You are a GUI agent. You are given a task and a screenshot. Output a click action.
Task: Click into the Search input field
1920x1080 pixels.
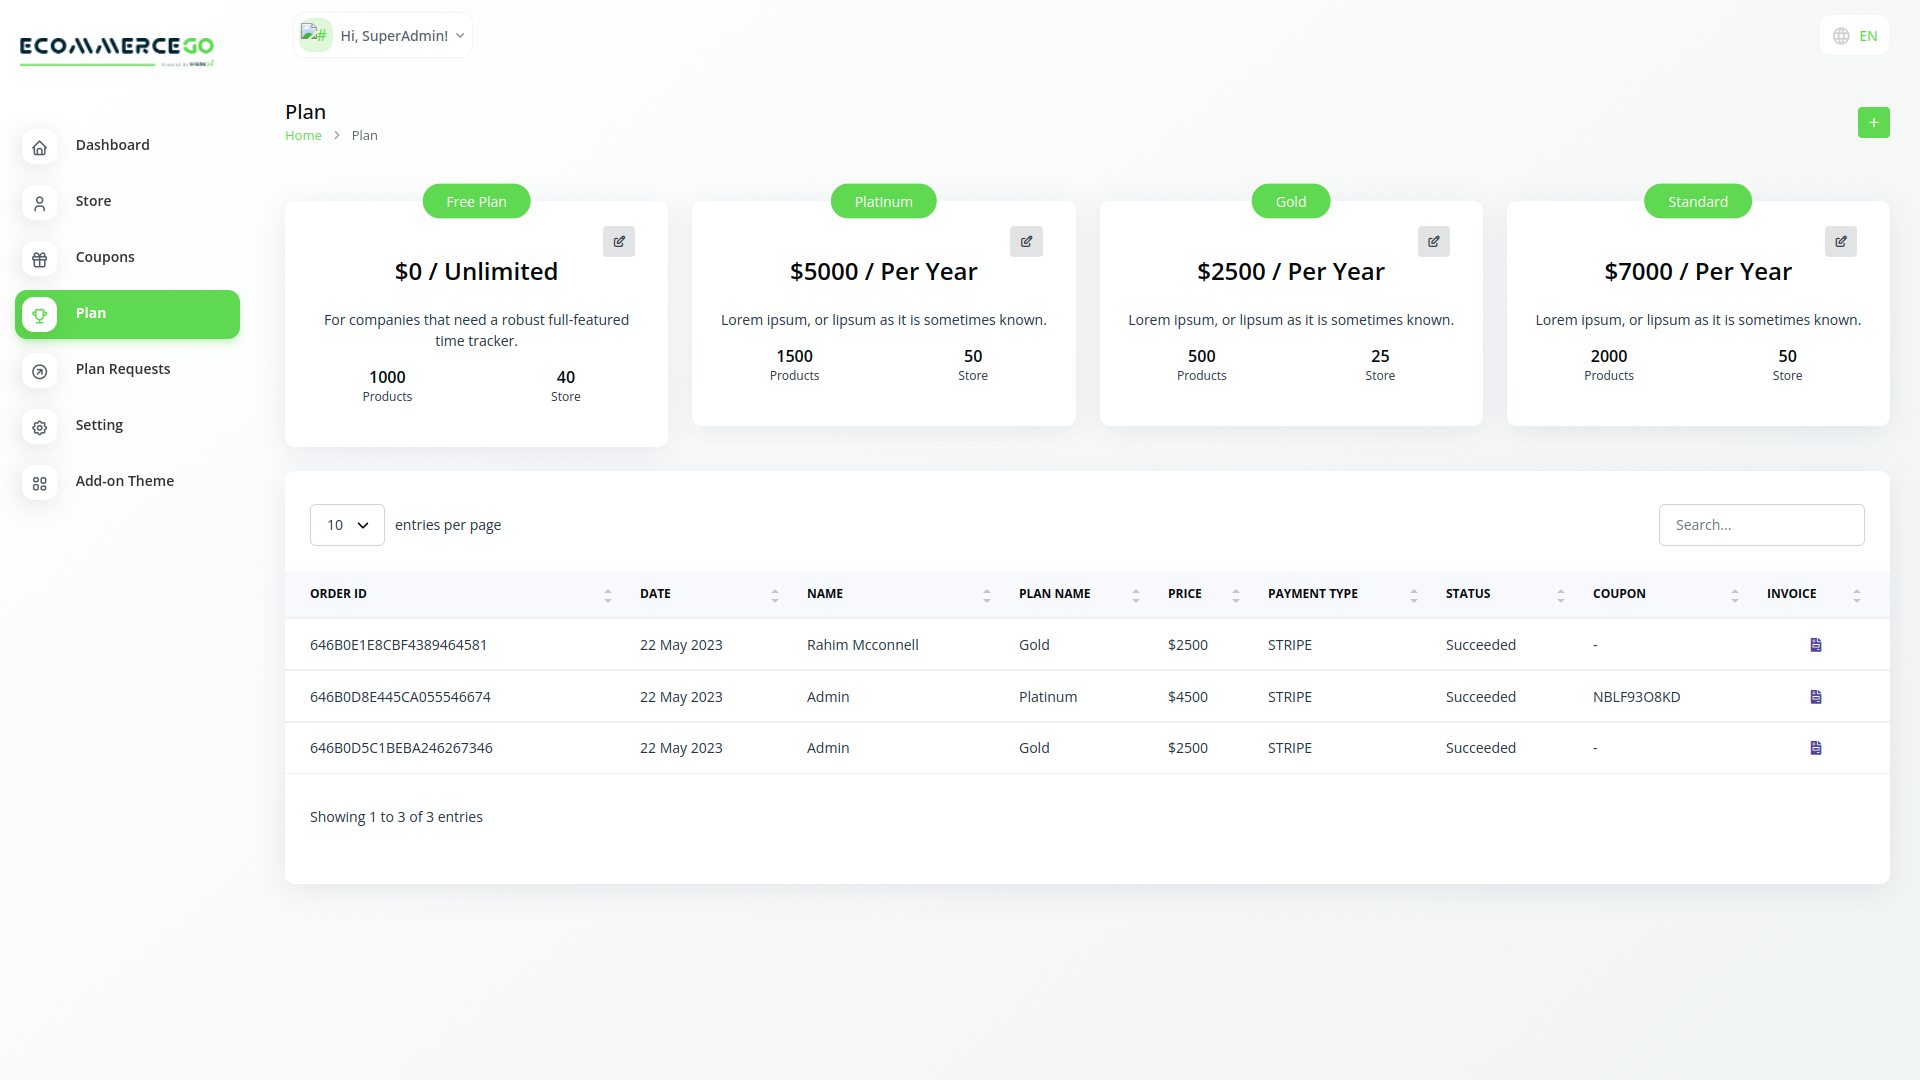(x=1761, y=525)
